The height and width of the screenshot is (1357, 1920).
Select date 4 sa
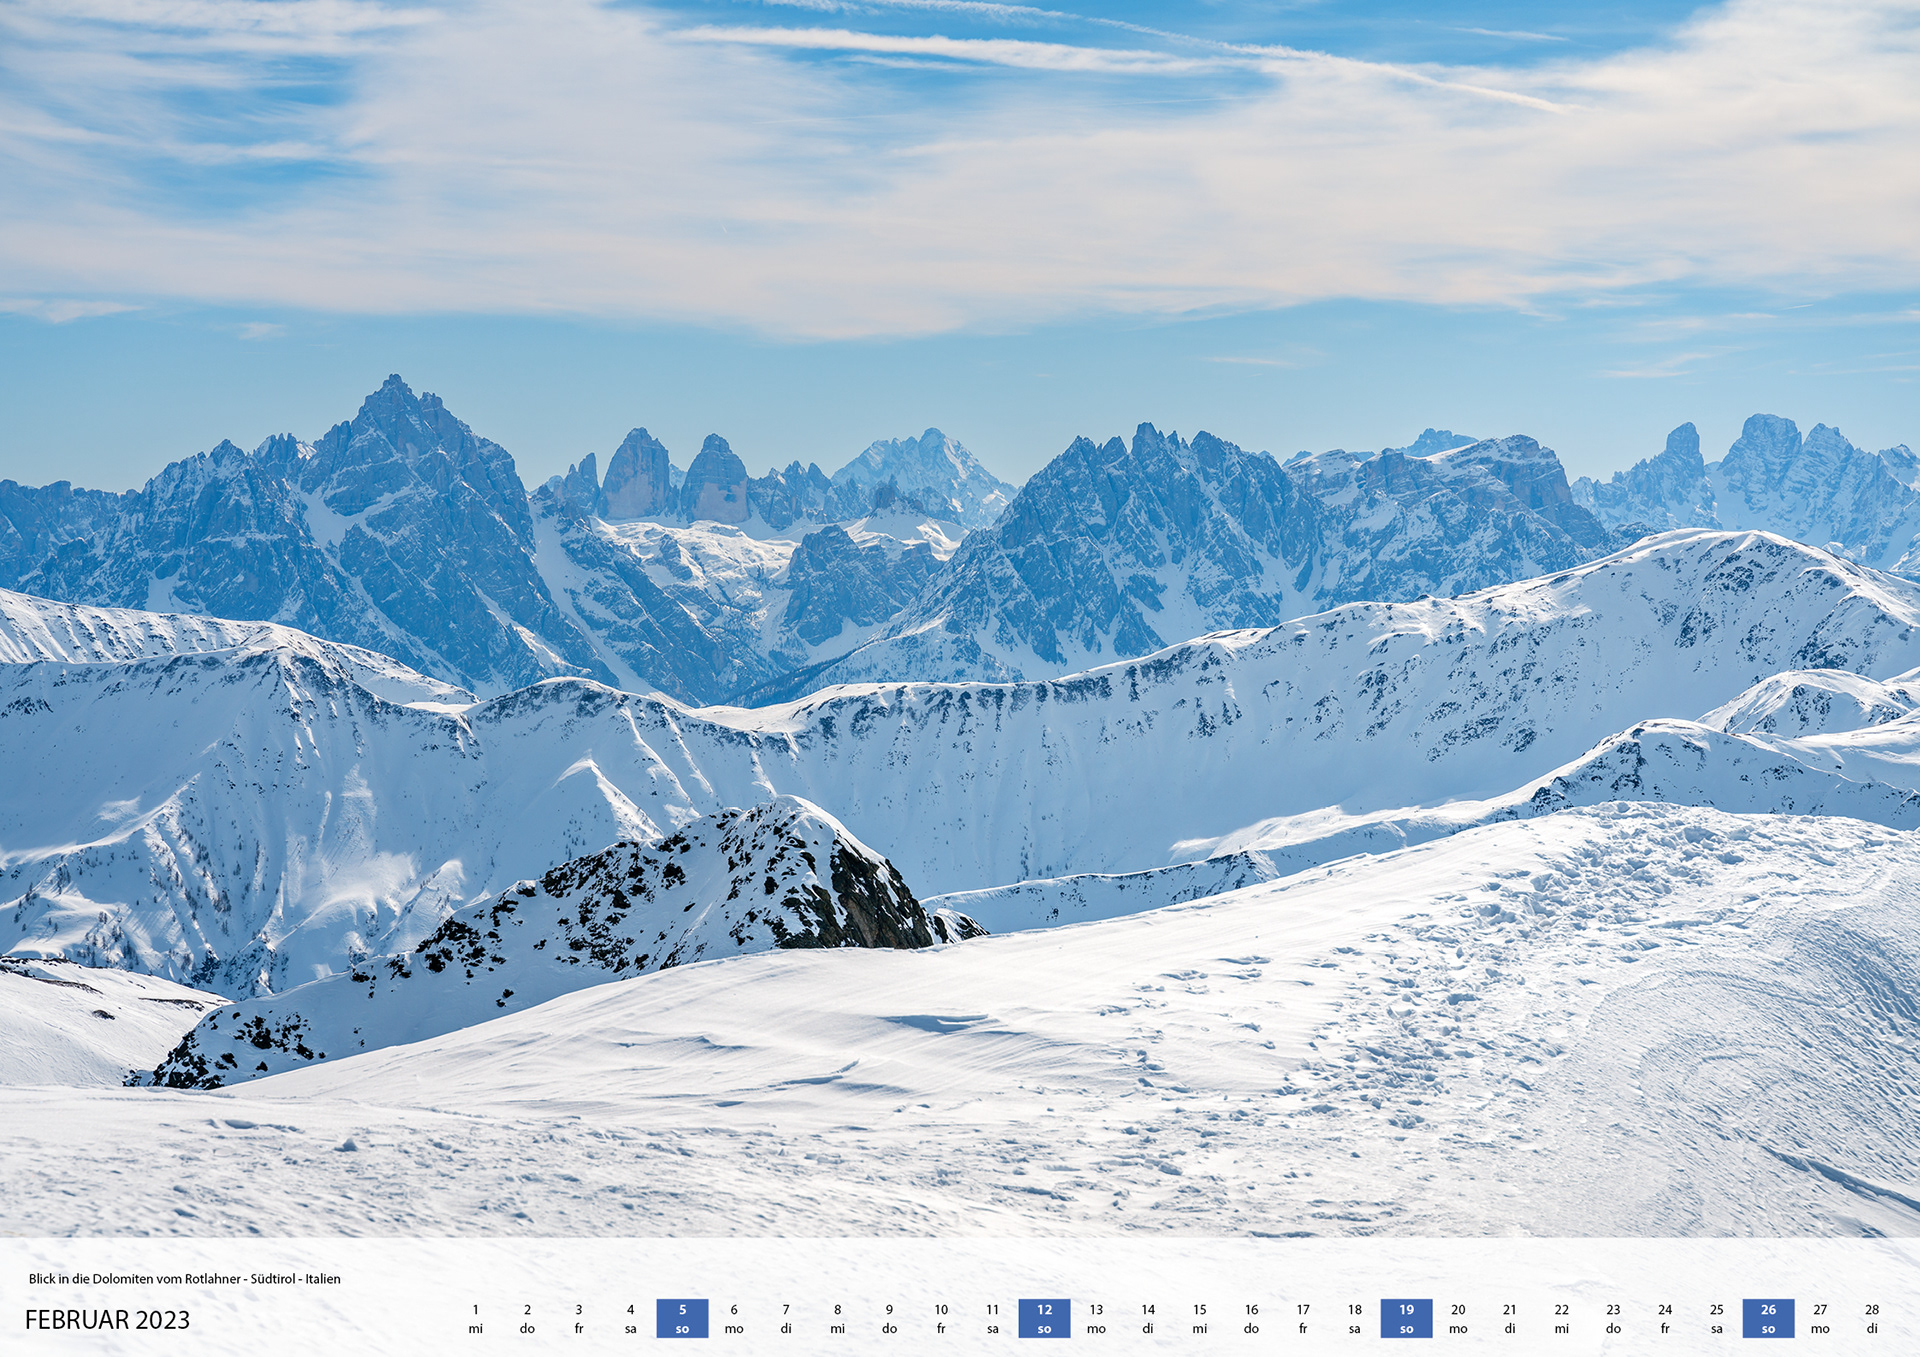(x=631, y=1319)
